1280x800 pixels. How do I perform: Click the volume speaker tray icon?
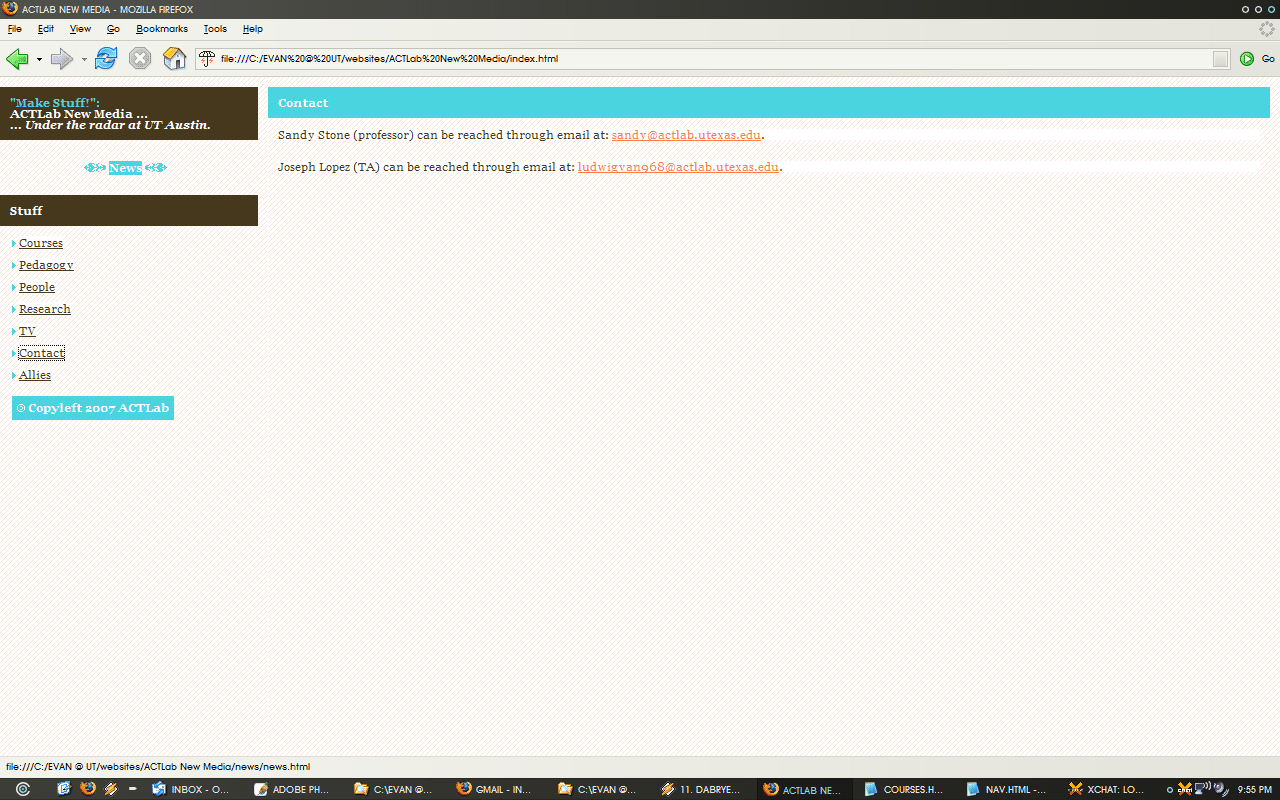click(1221, 789)
